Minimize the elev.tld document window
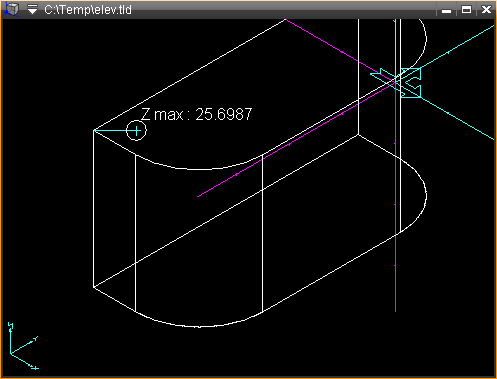The width and height of the screenshot is (497, 379). [x=446, y=10]
